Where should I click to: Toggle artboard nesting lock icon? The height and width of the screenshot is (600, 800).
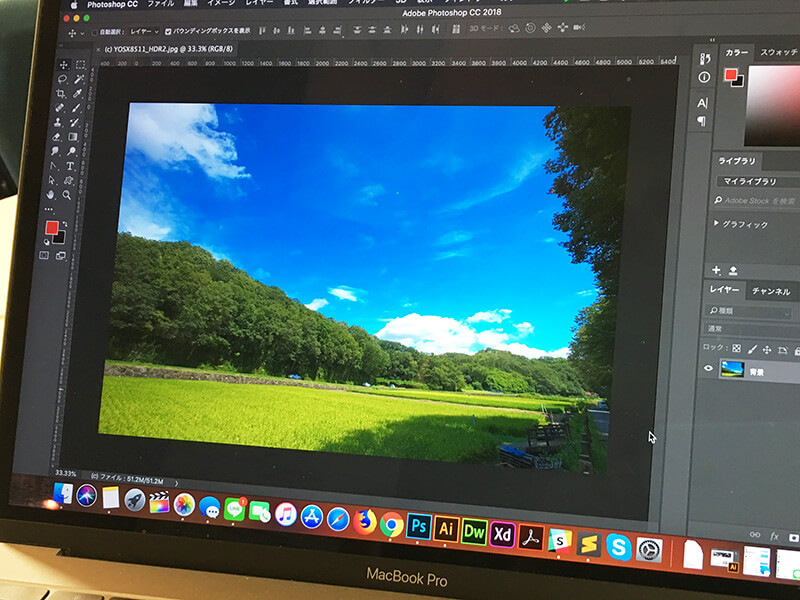[x=782, y=350]
